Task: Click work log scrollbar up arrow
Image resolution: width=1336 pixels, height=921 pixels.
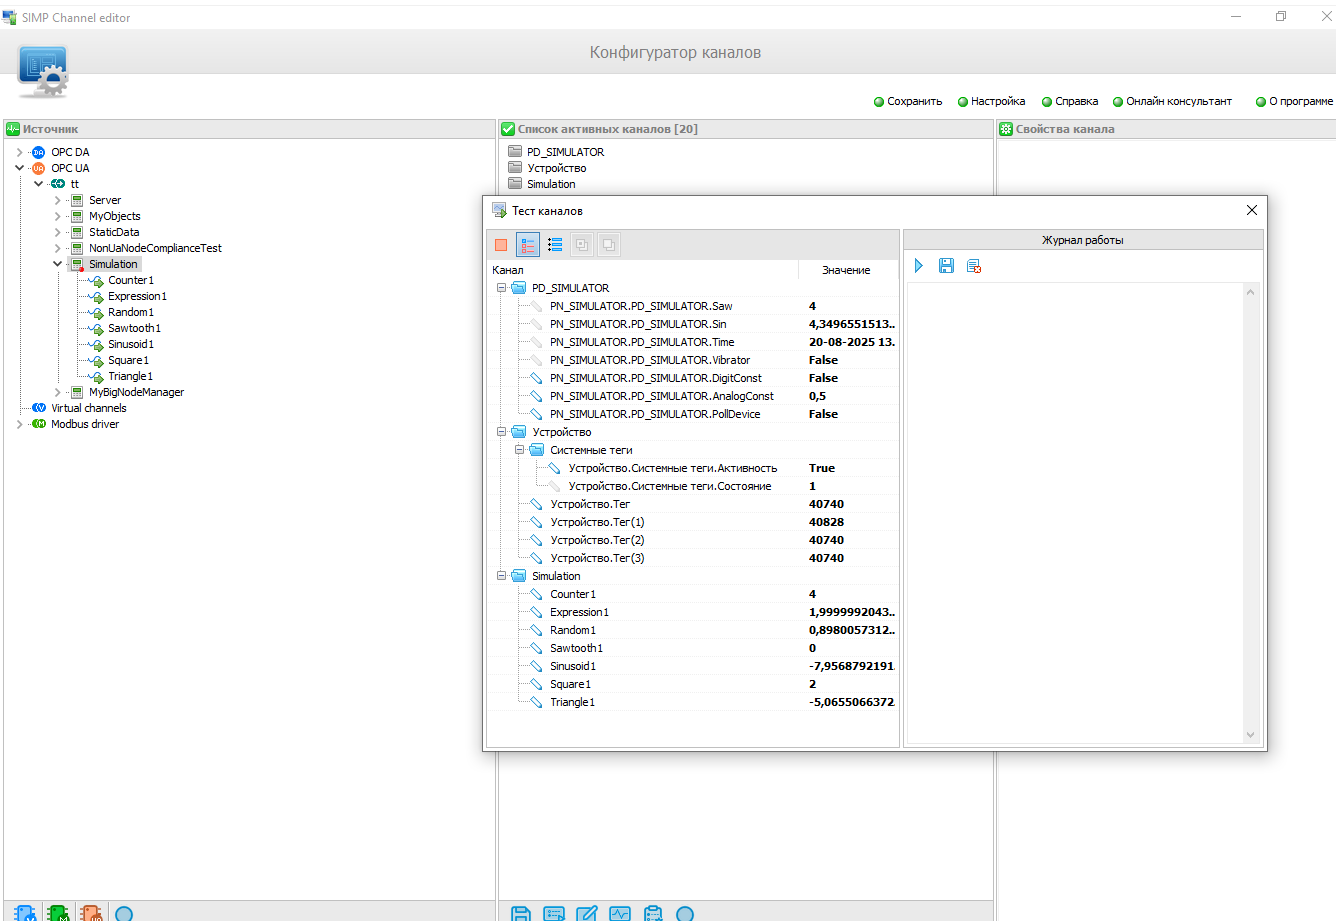Action: coord(1250,292)
